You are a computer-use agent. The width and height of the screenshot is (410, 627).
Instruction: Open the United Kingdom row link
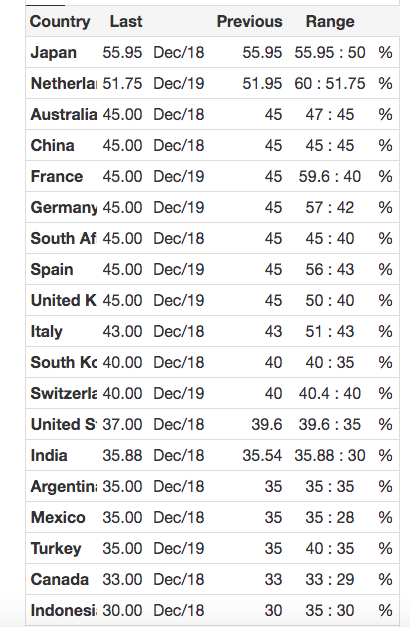64,300
